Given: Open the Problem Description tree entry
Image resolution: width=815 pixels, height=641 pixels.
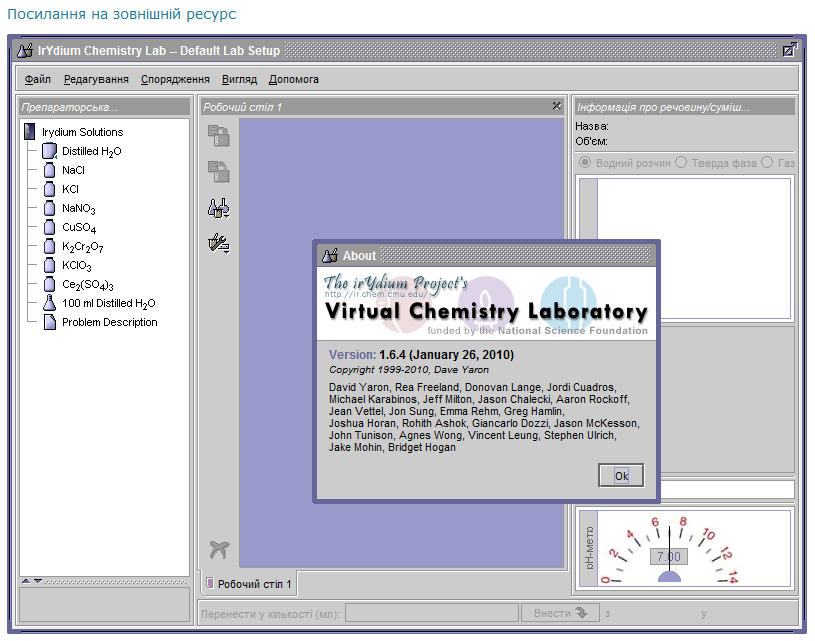Looking at the screenshot, I should tap(110, 322).
